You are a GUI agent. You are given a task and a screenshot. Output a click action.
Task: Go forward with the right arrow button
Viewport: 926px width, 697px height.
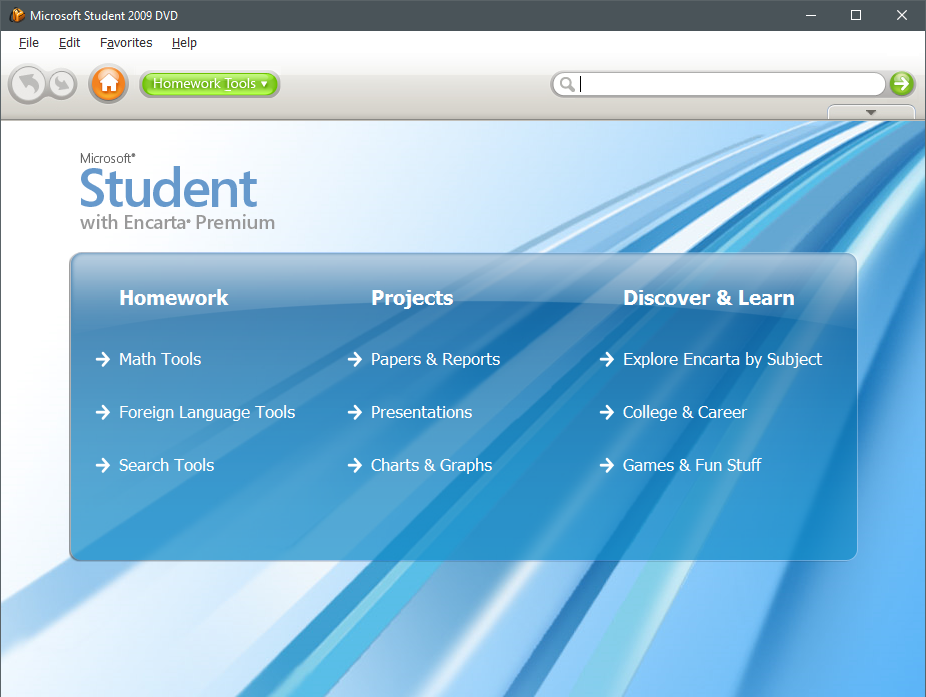click(x=61, y=84)
